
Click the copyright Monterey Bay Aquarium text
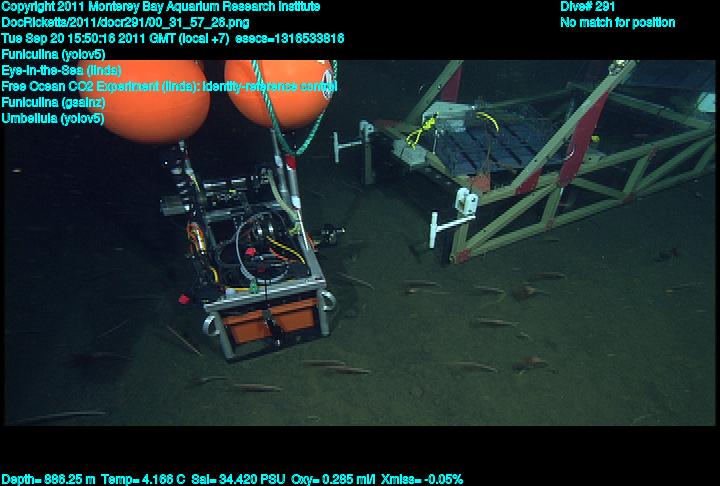click(x=161, y=7)
